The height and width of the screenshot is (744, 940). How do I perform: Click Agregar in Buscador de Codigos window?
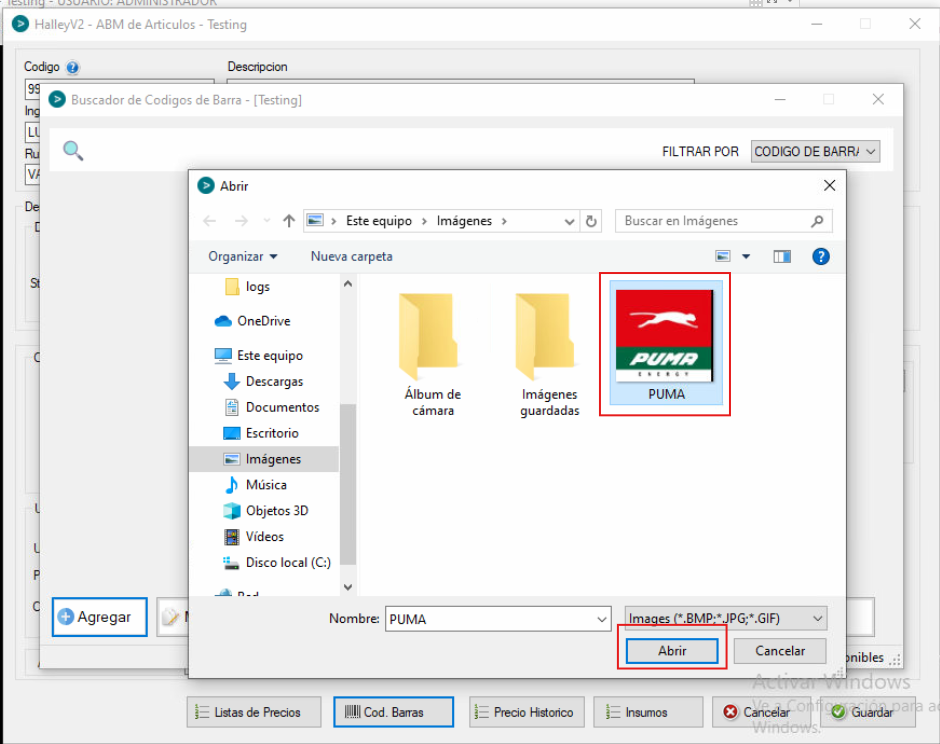100,617
